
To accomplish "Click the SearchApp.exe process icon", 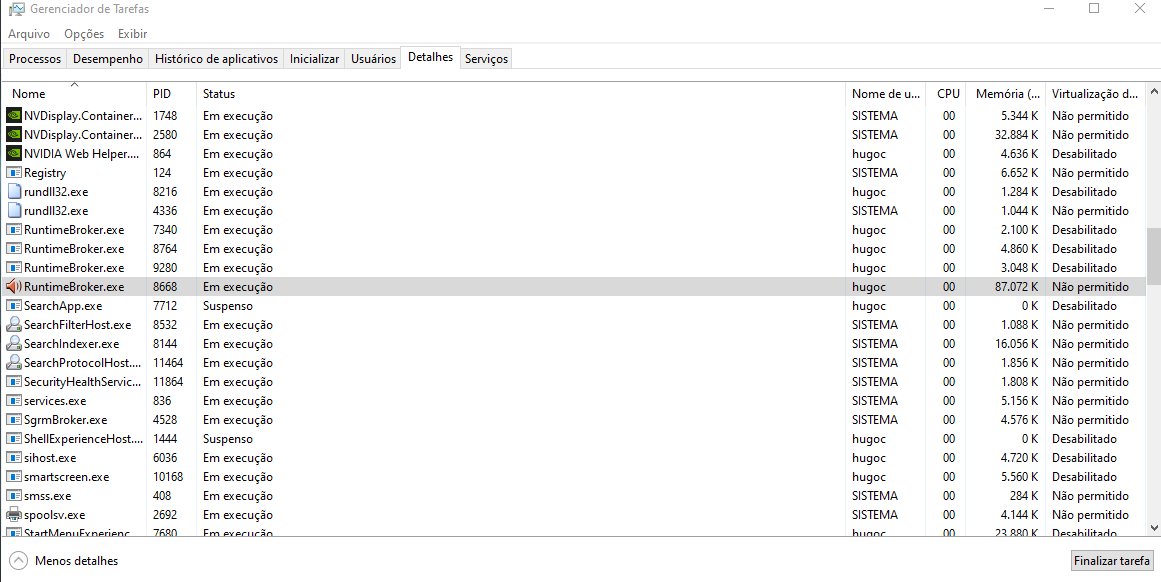I will [14, 306].
